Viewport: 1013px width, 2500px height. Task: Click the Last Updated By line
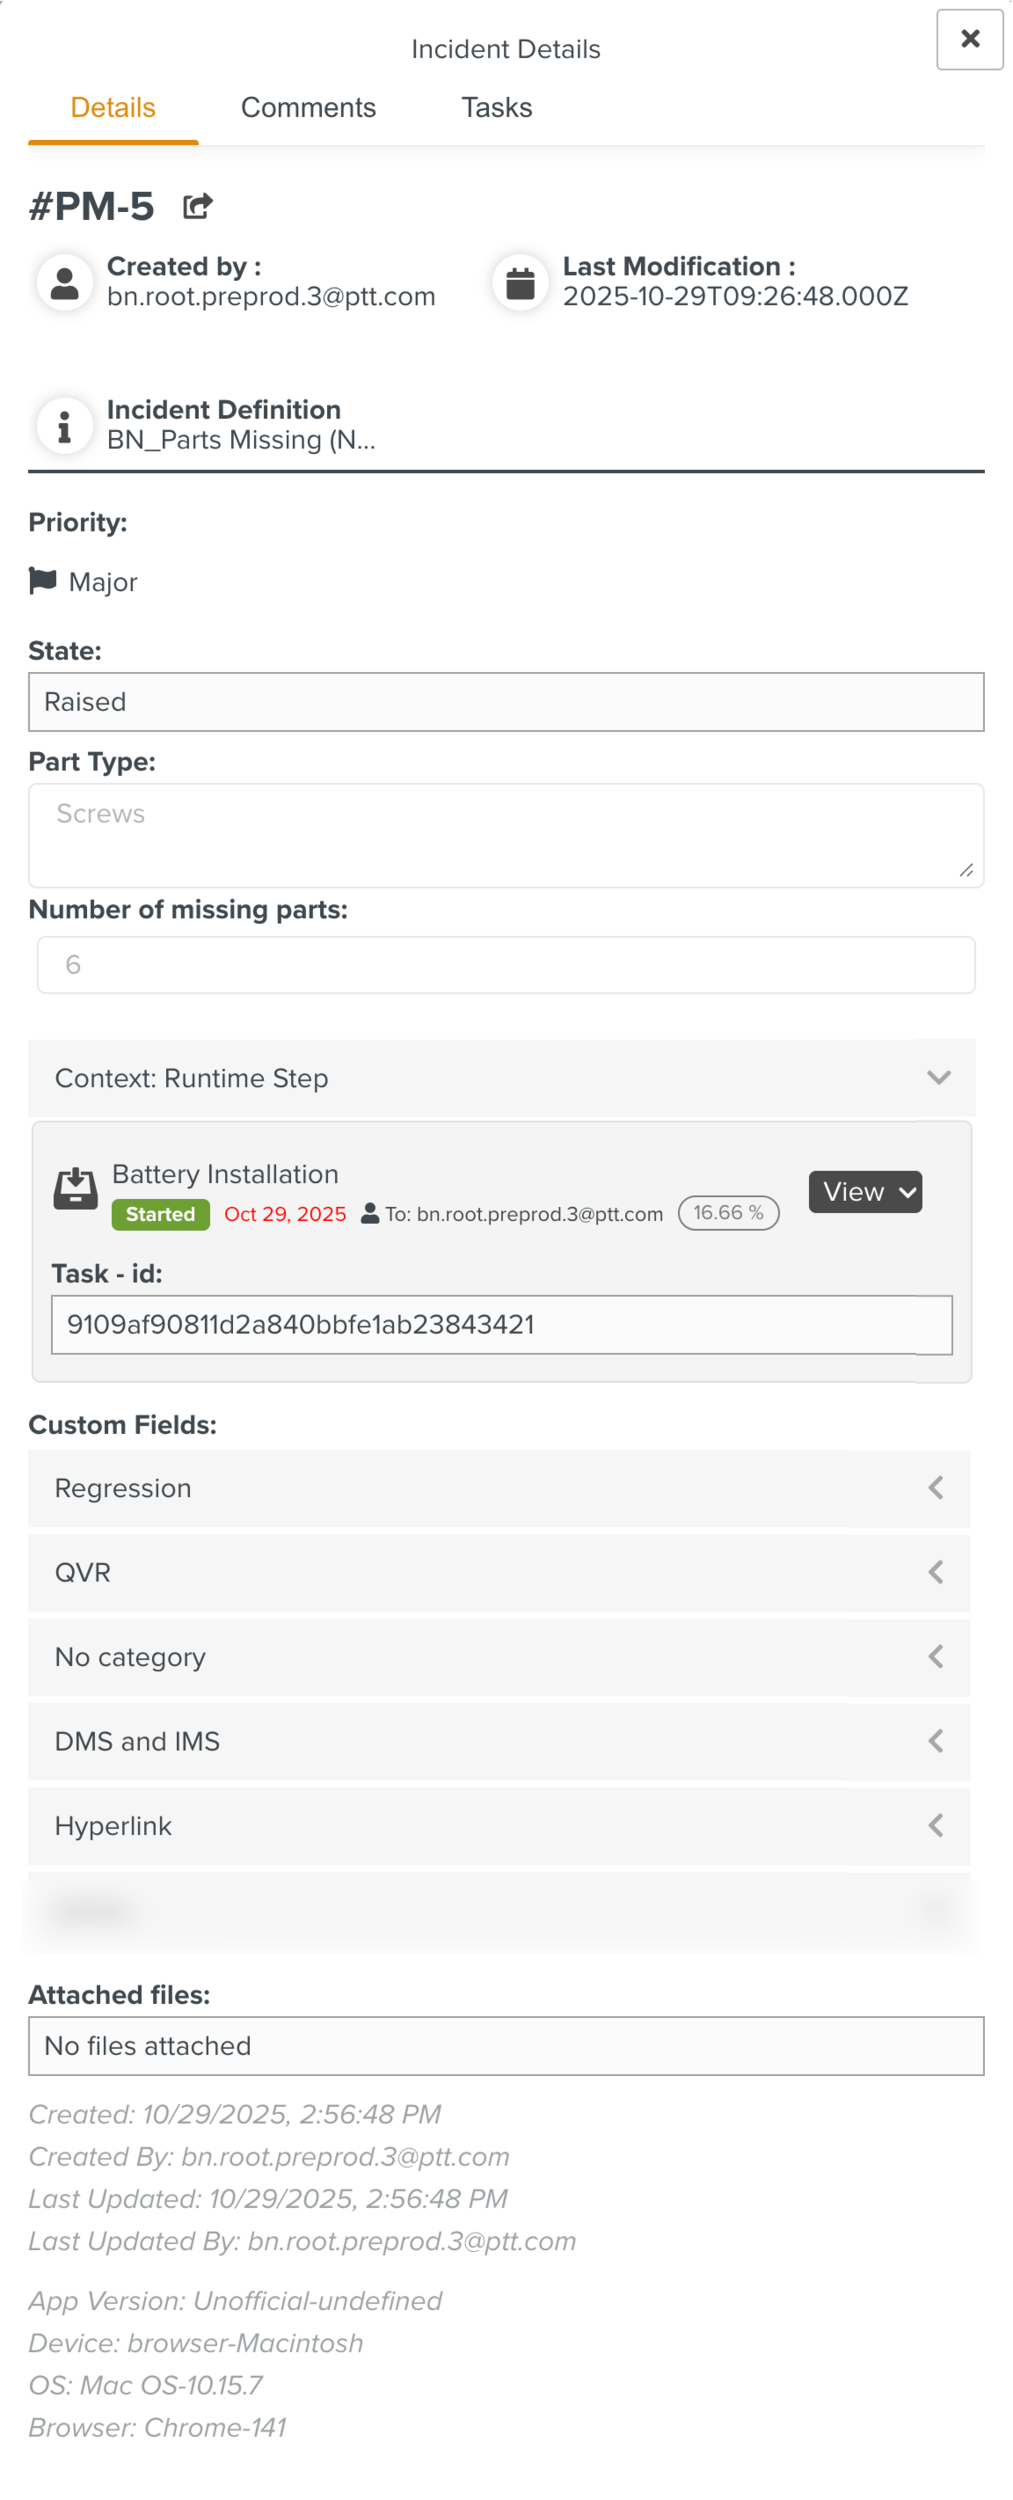tap(302, 2241)
